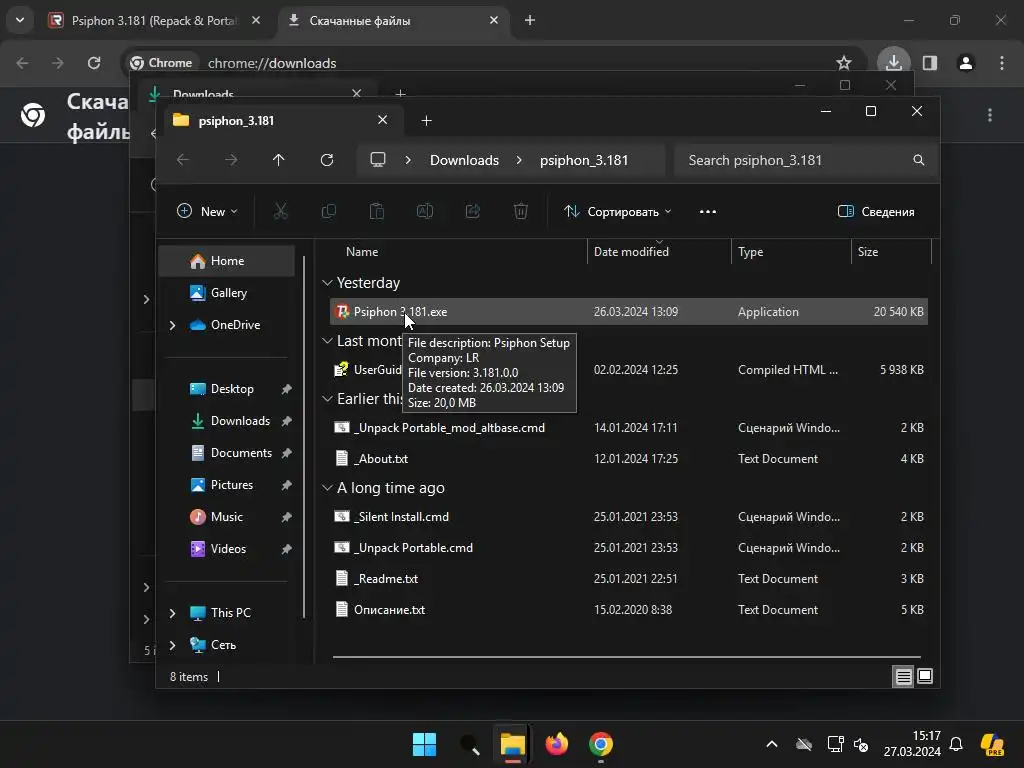This screenshot has height=768, width=1024.
Task: Click the Chrome icon on the taskbar
Action: [601, 744]
